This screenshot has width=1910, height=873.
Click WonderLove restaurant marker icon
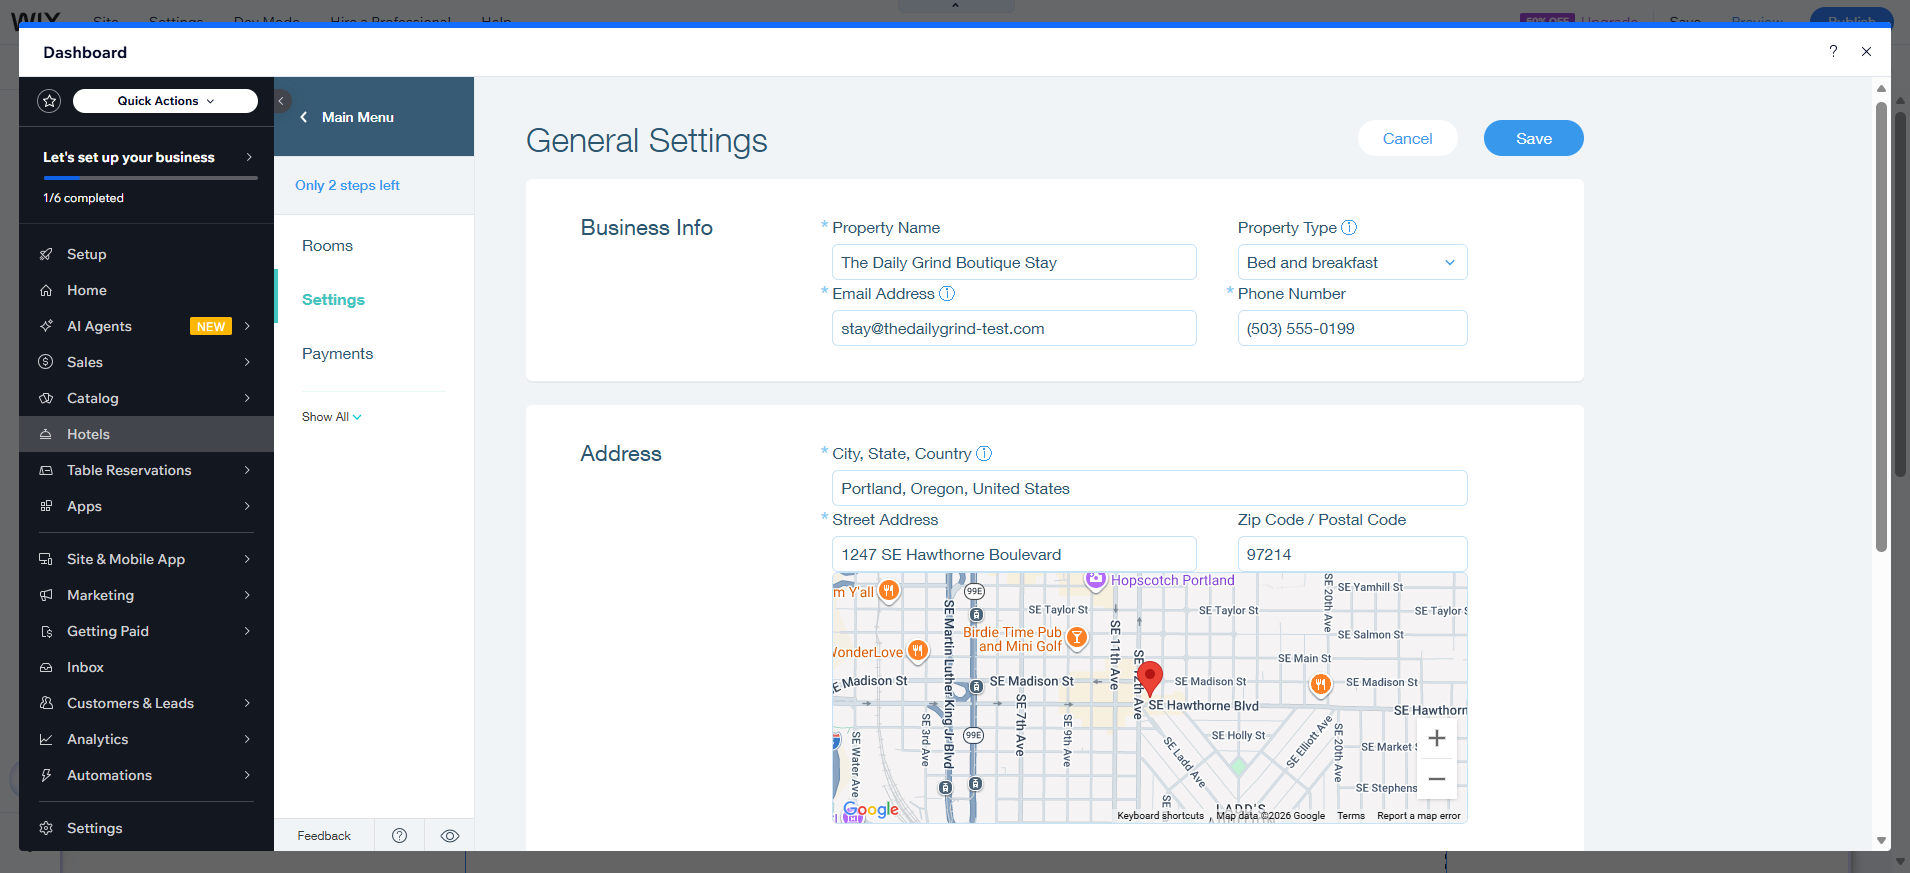[917, 651]
